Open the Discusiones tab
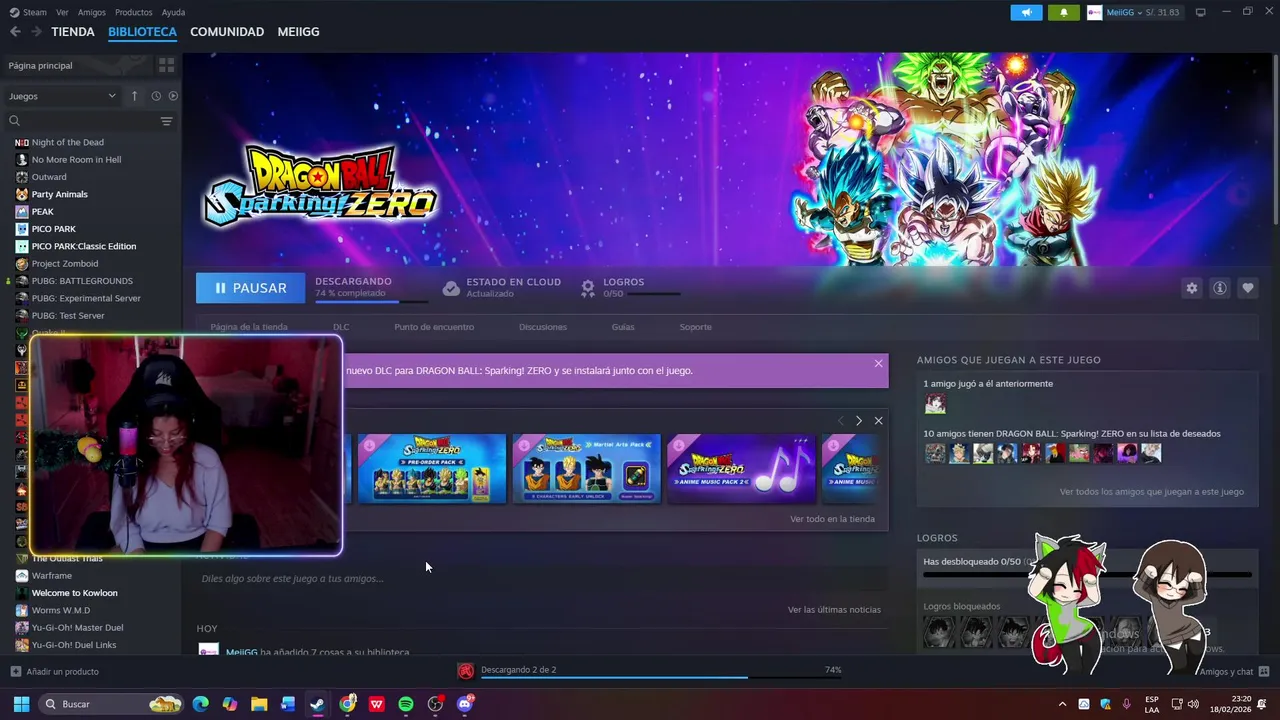This screenshot has width=1280, height=720. (543, 327)
